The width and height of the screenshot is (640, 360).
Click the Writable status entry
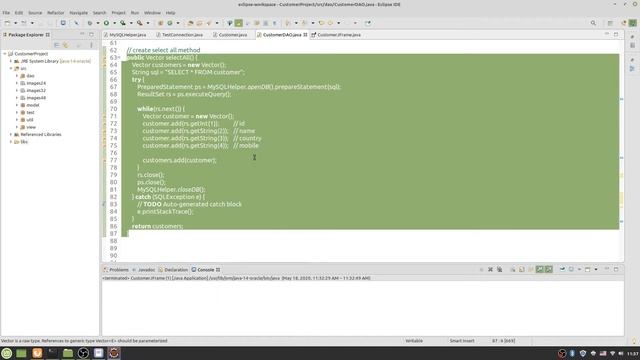pos(414,340)
